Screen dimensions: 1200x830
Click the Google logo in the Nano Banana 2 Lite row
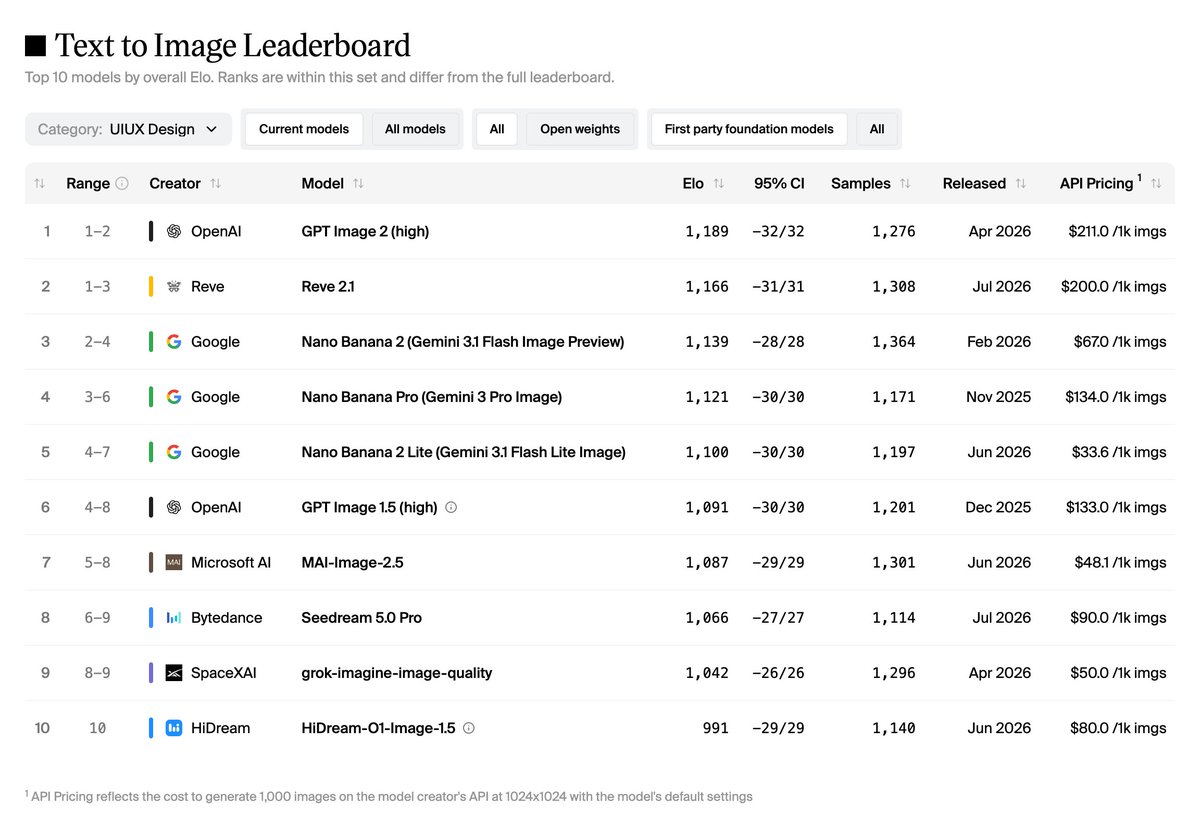(174, 452)
